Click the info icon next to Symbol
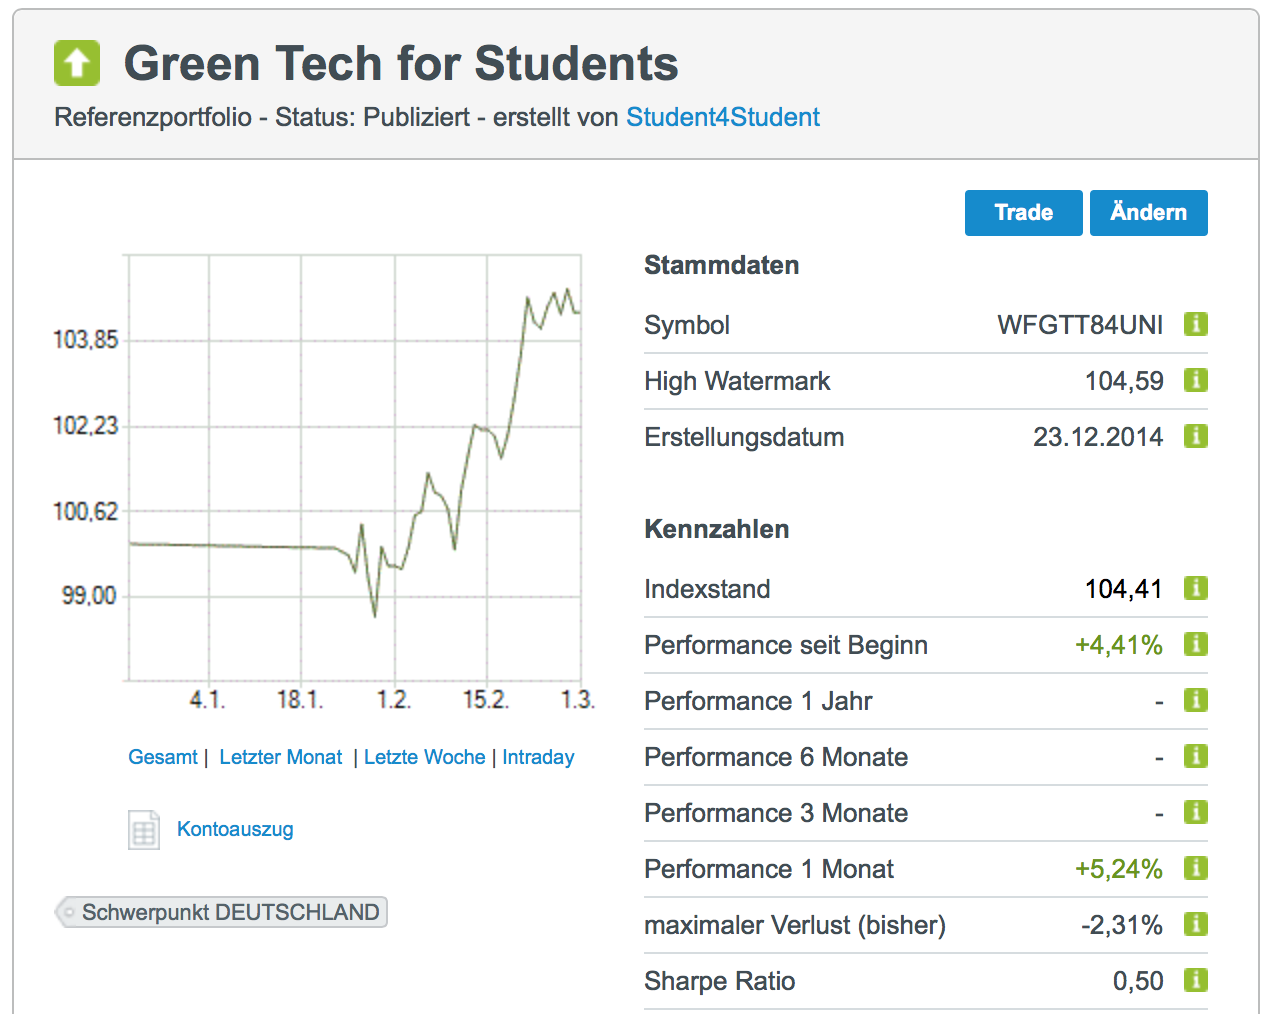The width and height of the screenshot is (1270, 1014). 1195,324
